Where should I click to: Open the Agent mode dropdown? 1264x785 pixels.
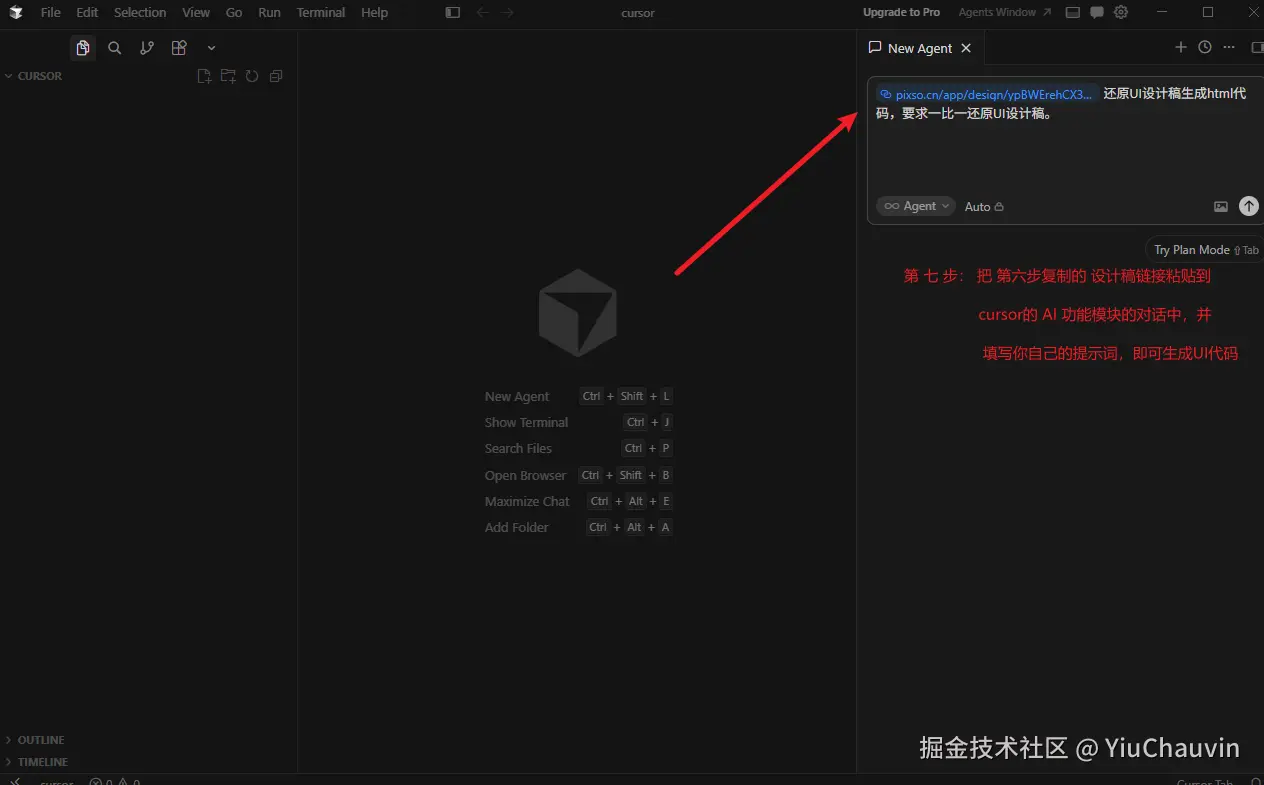point(916,206)
